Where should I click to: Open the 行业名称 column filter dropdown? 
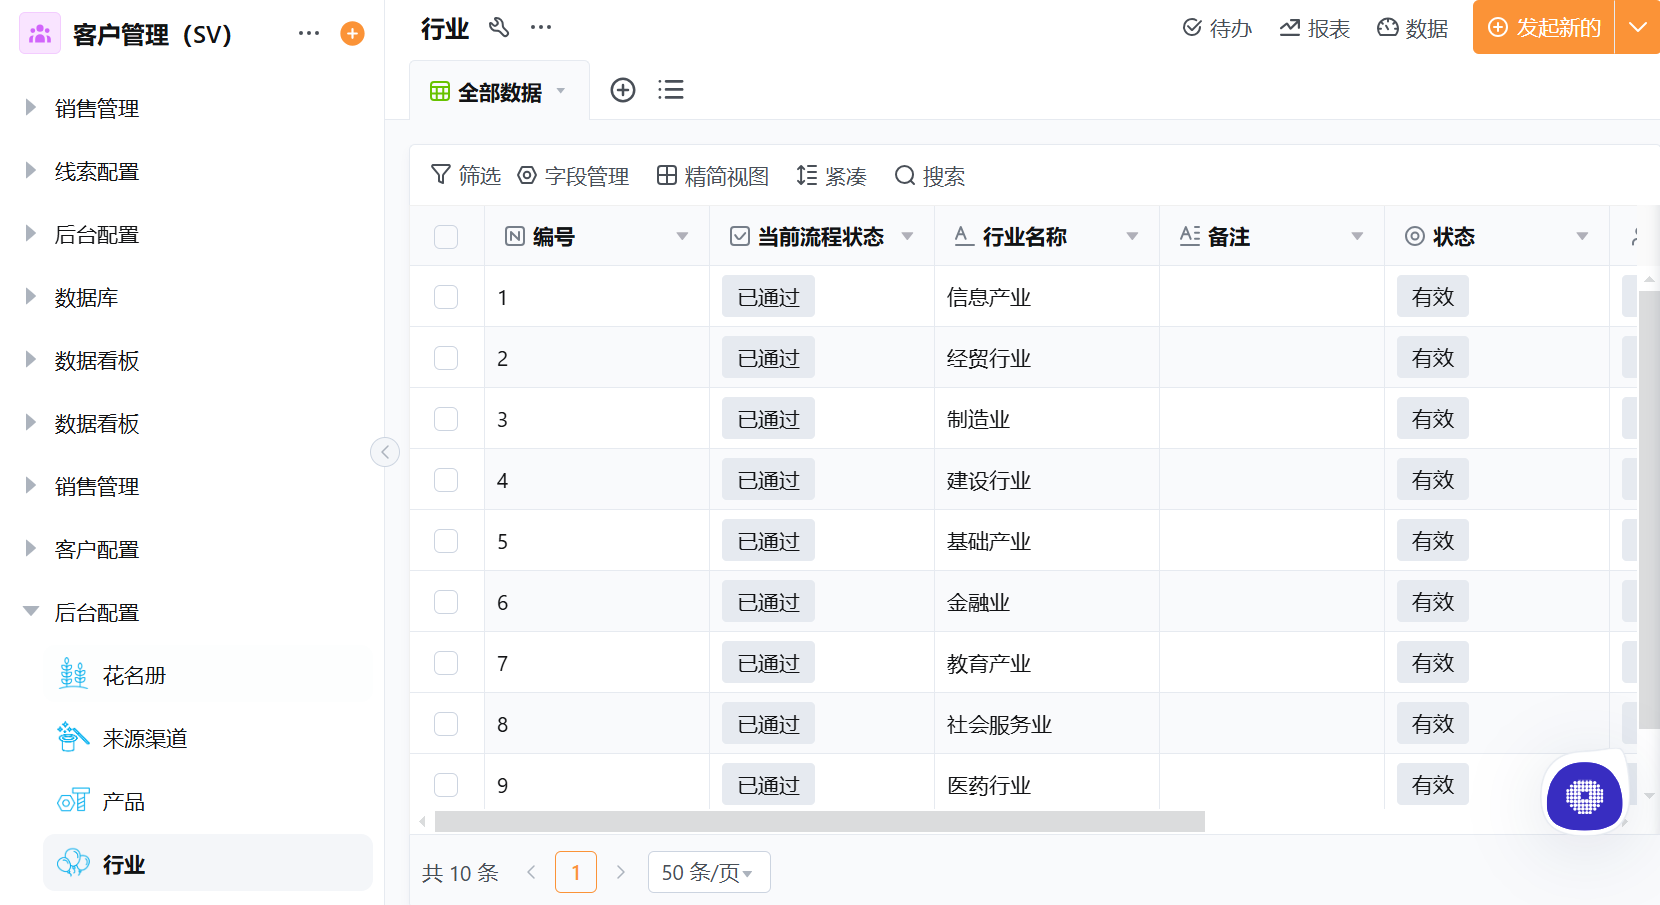click(1132, 236)
